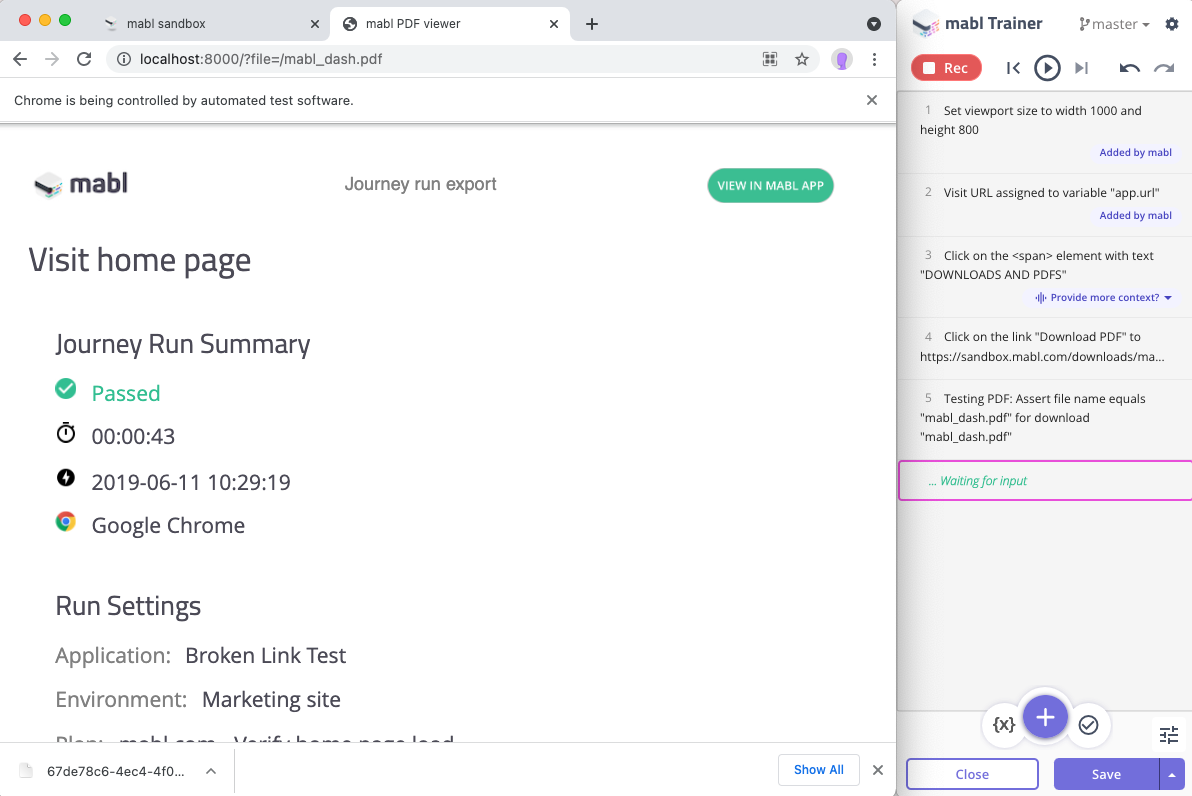Screen dimensions: 1192x796
Task: Select the mabl PDF viewer tab
Action: tap(450, 24)
